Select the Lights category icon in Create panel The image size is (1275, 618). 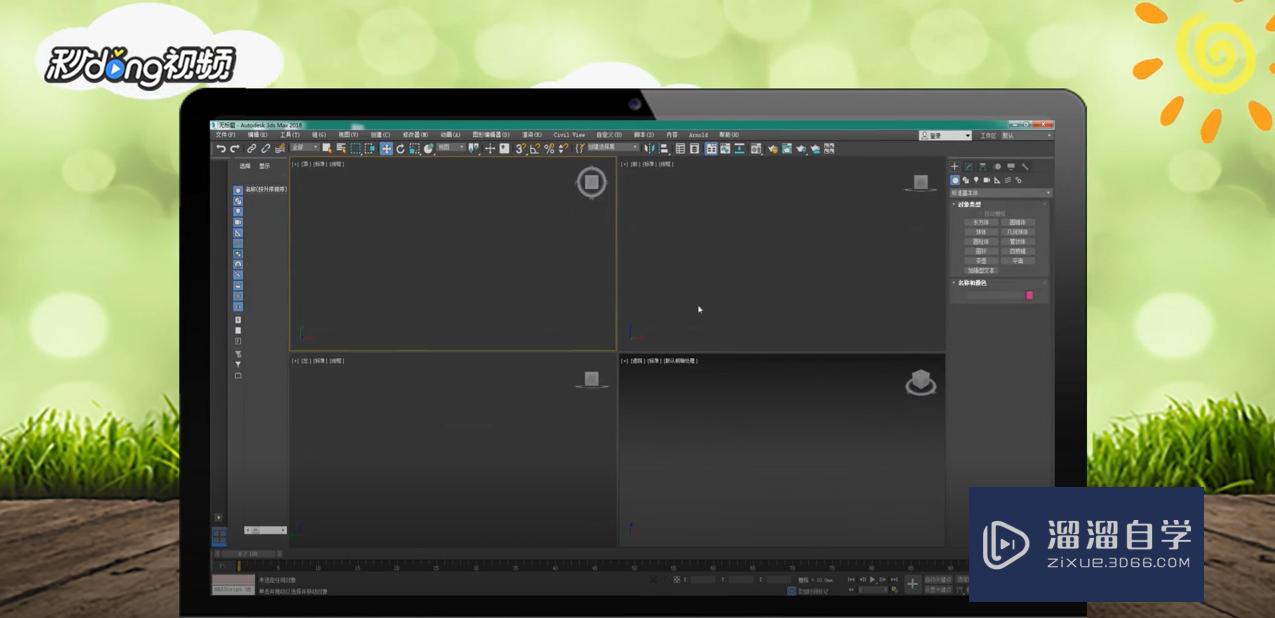coord(976,180)
